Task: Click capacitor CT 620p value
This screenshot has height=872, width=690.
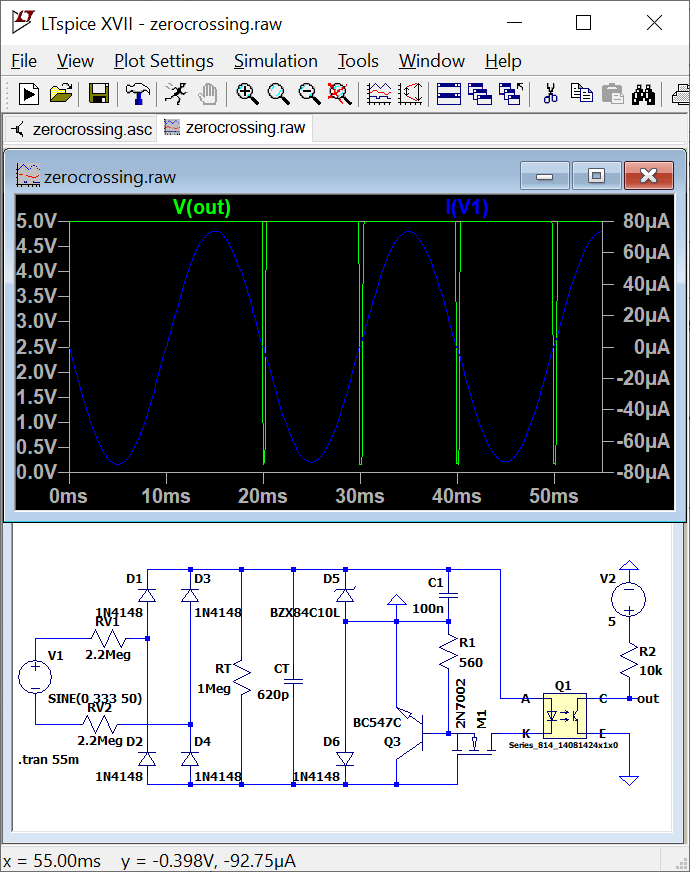Action: pos(273,694)
